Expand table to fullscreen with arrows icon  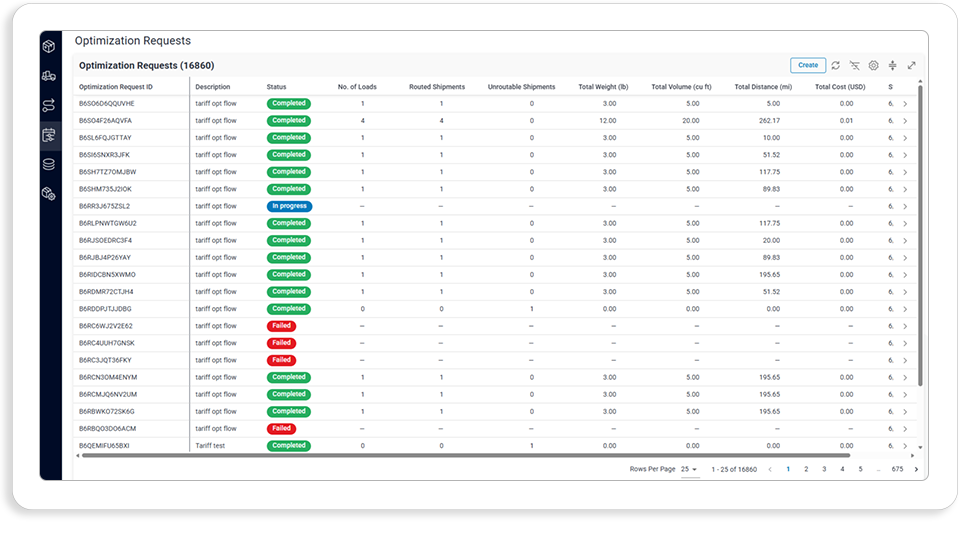[x=912, y=65]
